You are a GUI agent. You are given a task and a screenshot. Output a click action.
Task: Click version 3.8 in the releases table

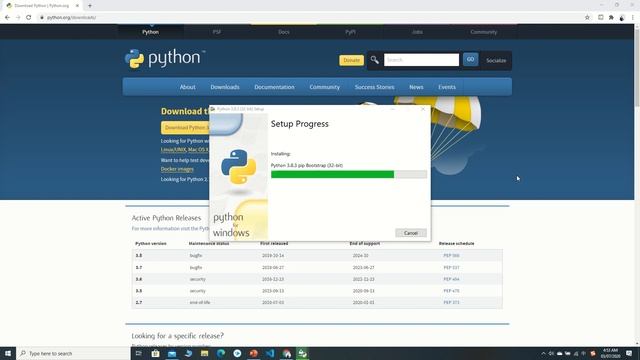click(x=139, y=256)
